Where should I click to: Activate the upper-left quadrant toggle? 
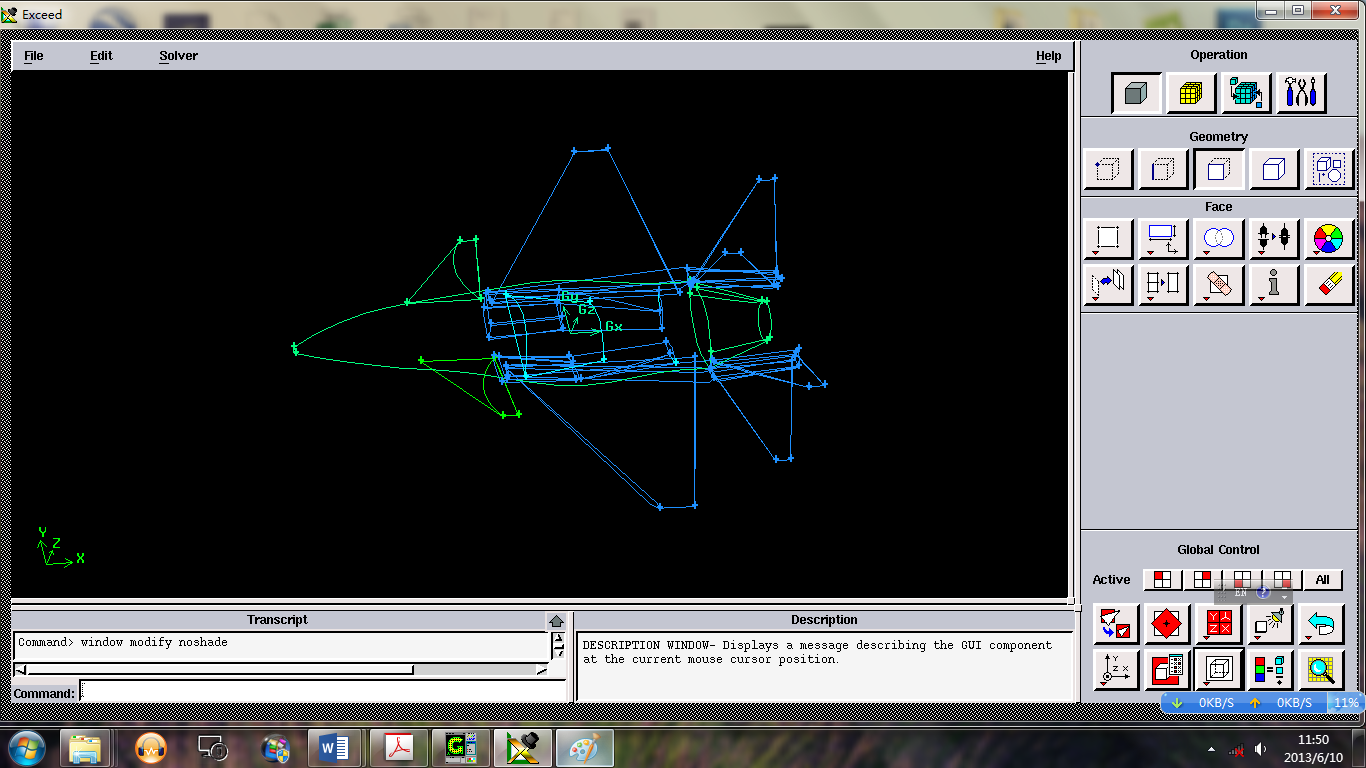coord(1162,580)
